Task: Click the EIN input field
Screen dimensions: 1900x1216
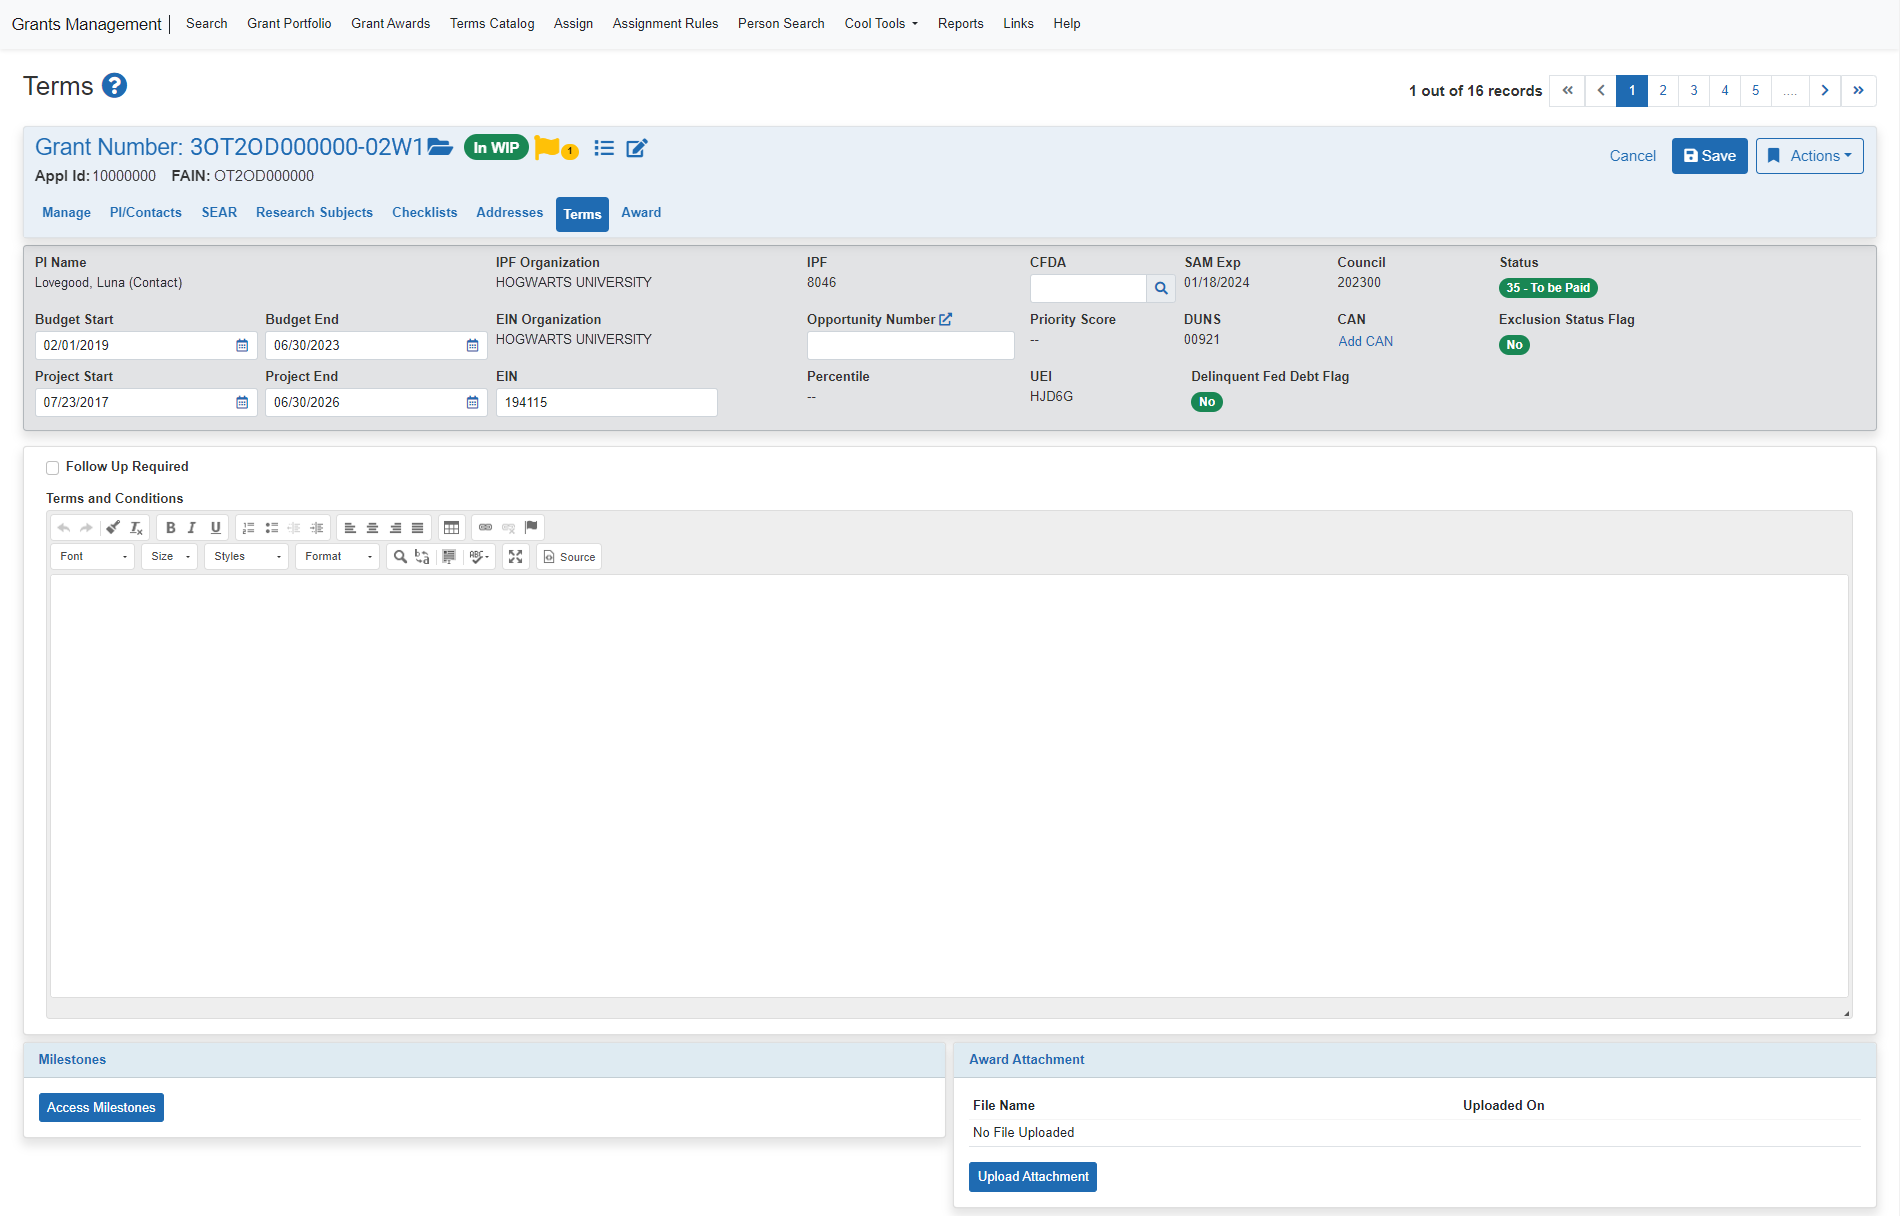Action: coord(607,402)
